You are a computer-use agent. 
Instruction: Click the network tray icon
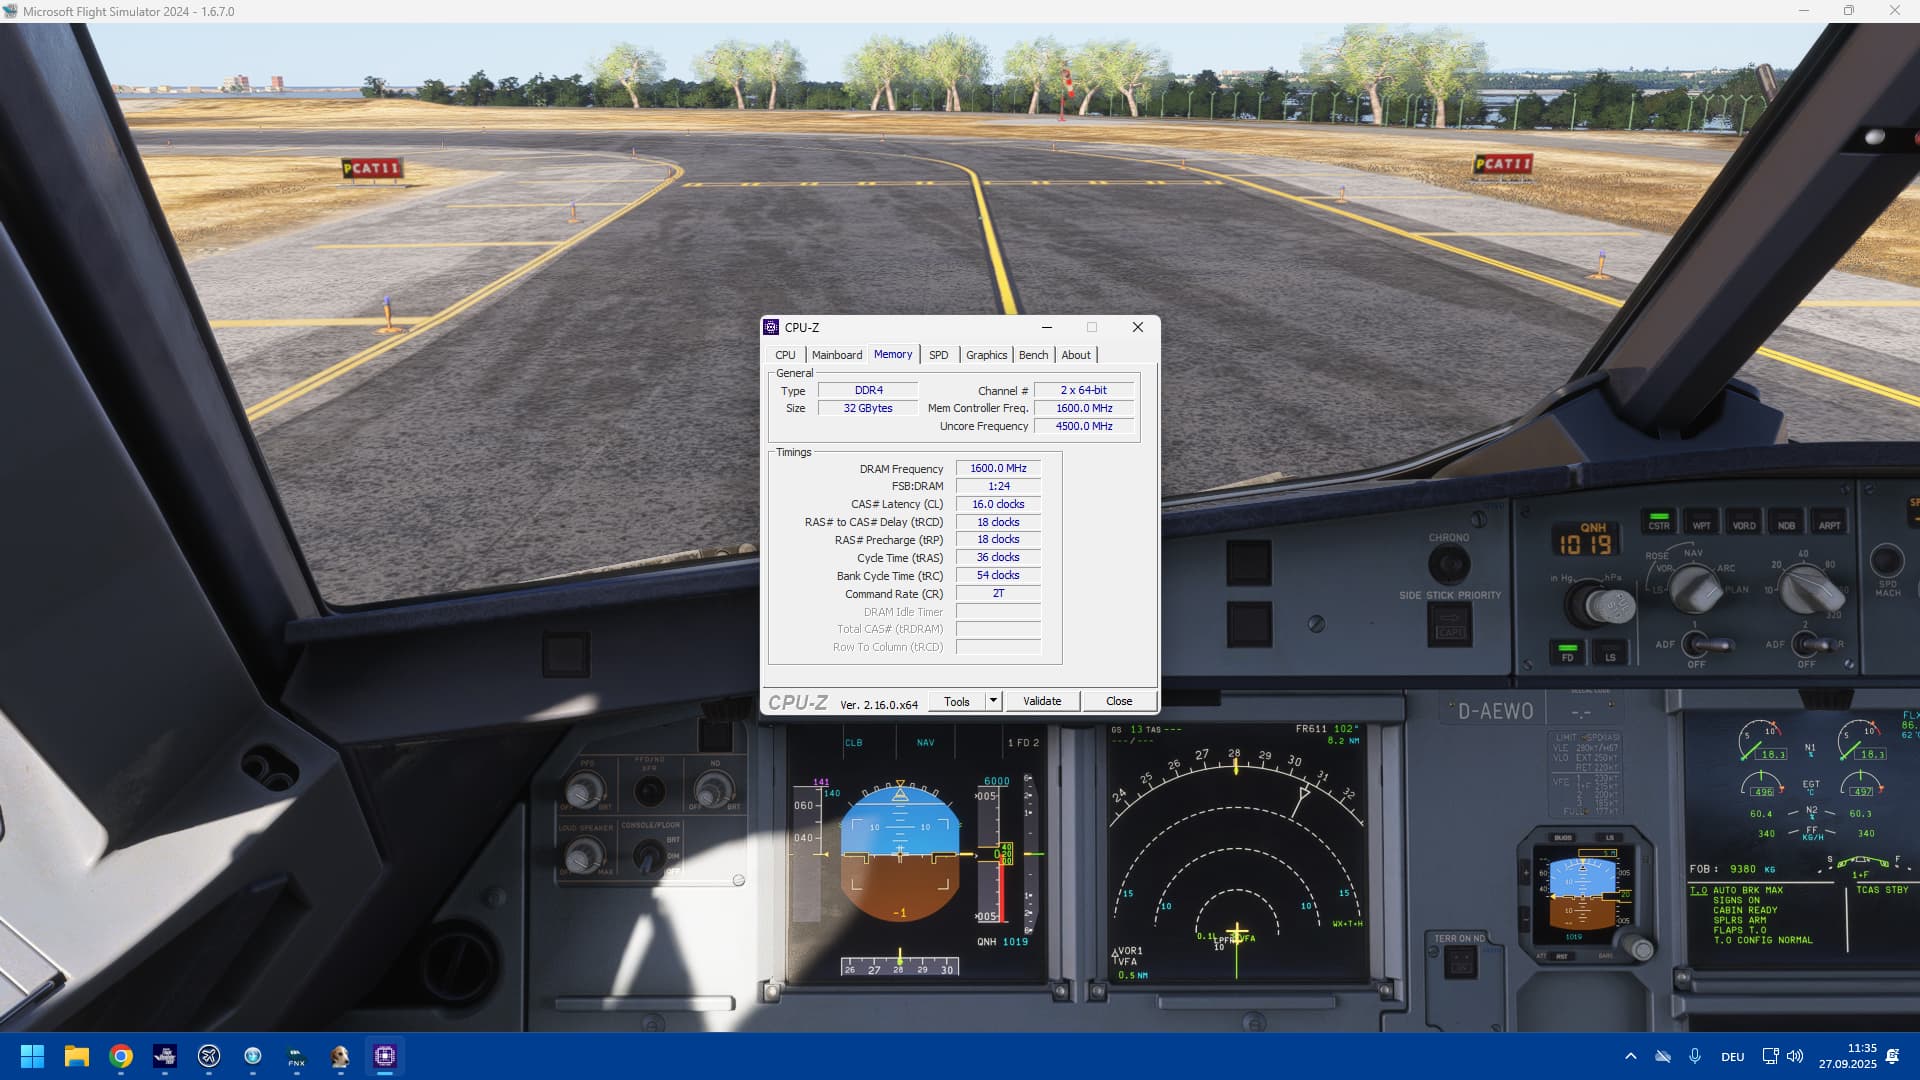pos(1770,1056)
